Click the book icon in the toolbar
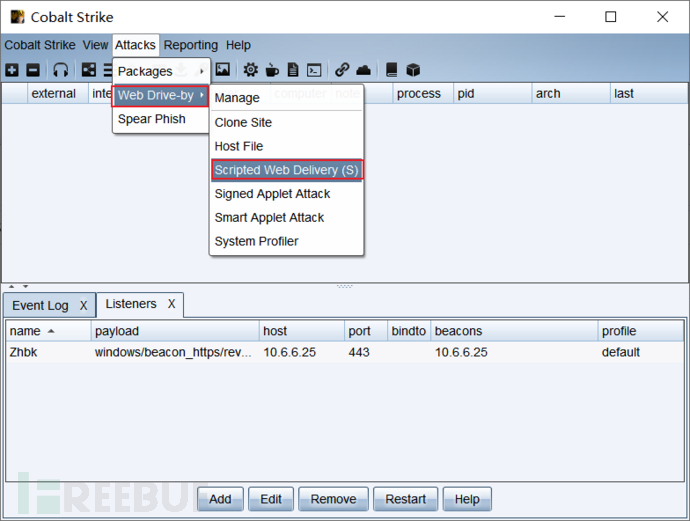This screenshot has height=521, width=690. pos(392,70)
